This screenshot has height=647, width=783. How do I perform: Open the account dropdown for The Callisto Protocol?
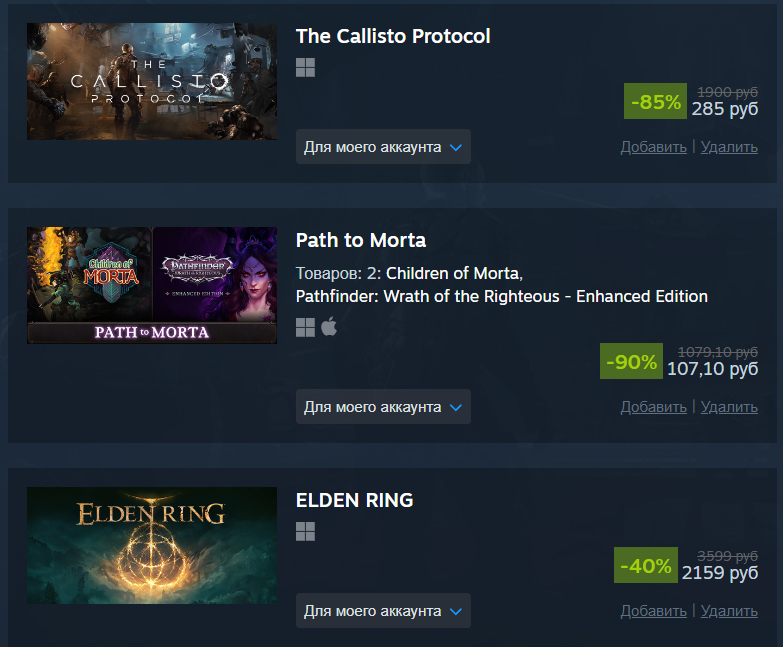tap(383, 147)
